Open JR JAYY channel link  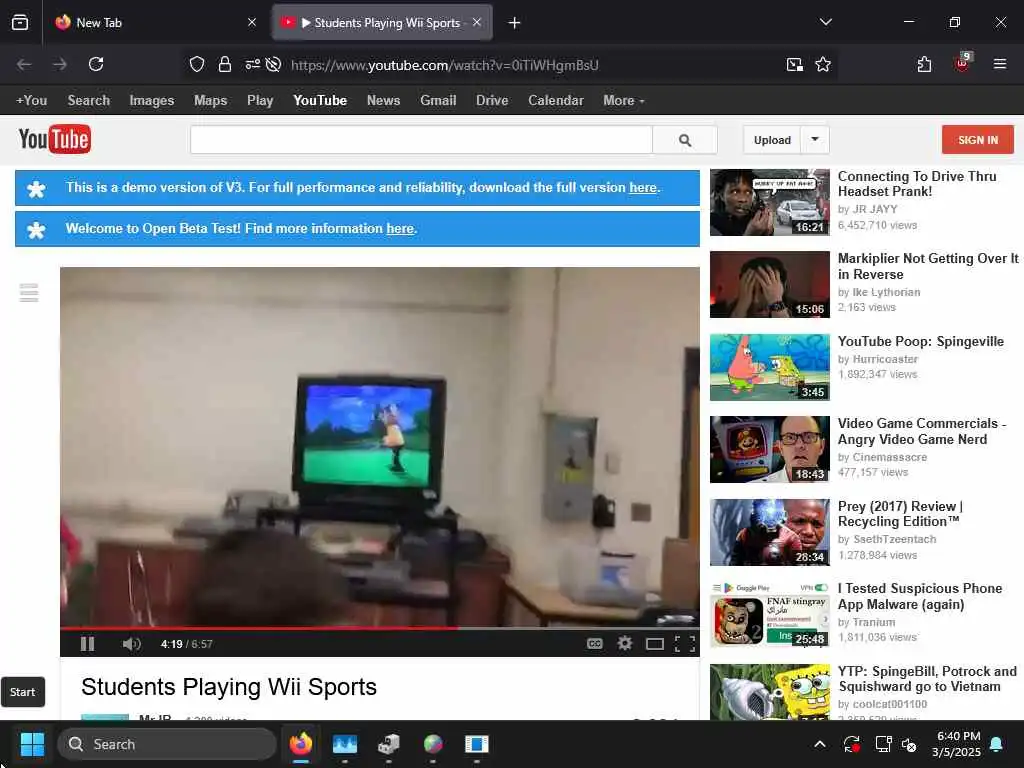click(x=875, y=209)
